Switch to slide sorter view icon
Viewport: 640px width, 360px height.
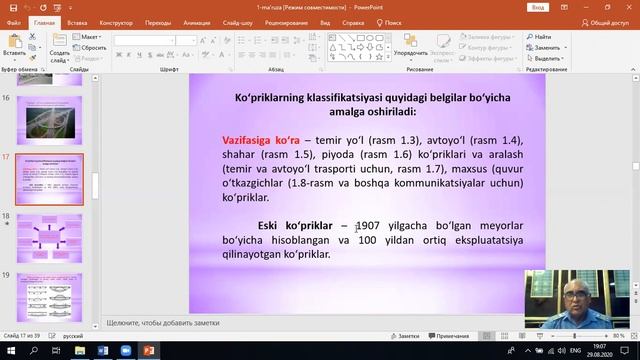[x=504, y=336]
